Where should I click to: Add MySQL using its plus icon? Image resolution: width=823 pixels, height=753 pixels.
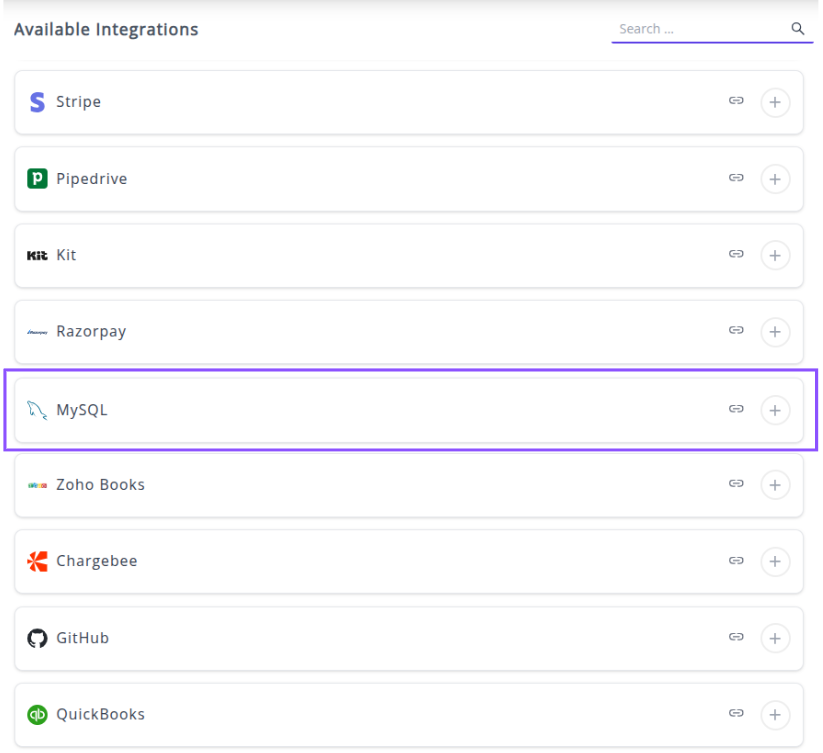click(775, 410)
